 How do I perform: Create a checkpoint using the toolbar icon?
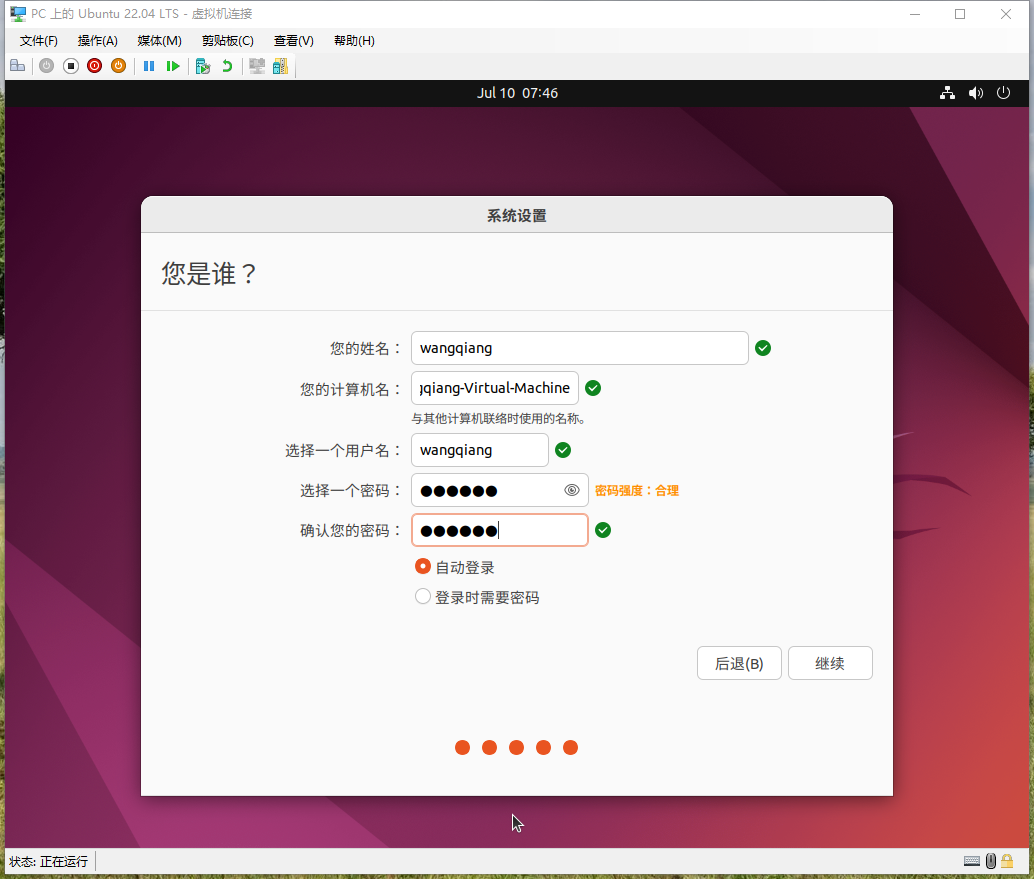(203, 66)
